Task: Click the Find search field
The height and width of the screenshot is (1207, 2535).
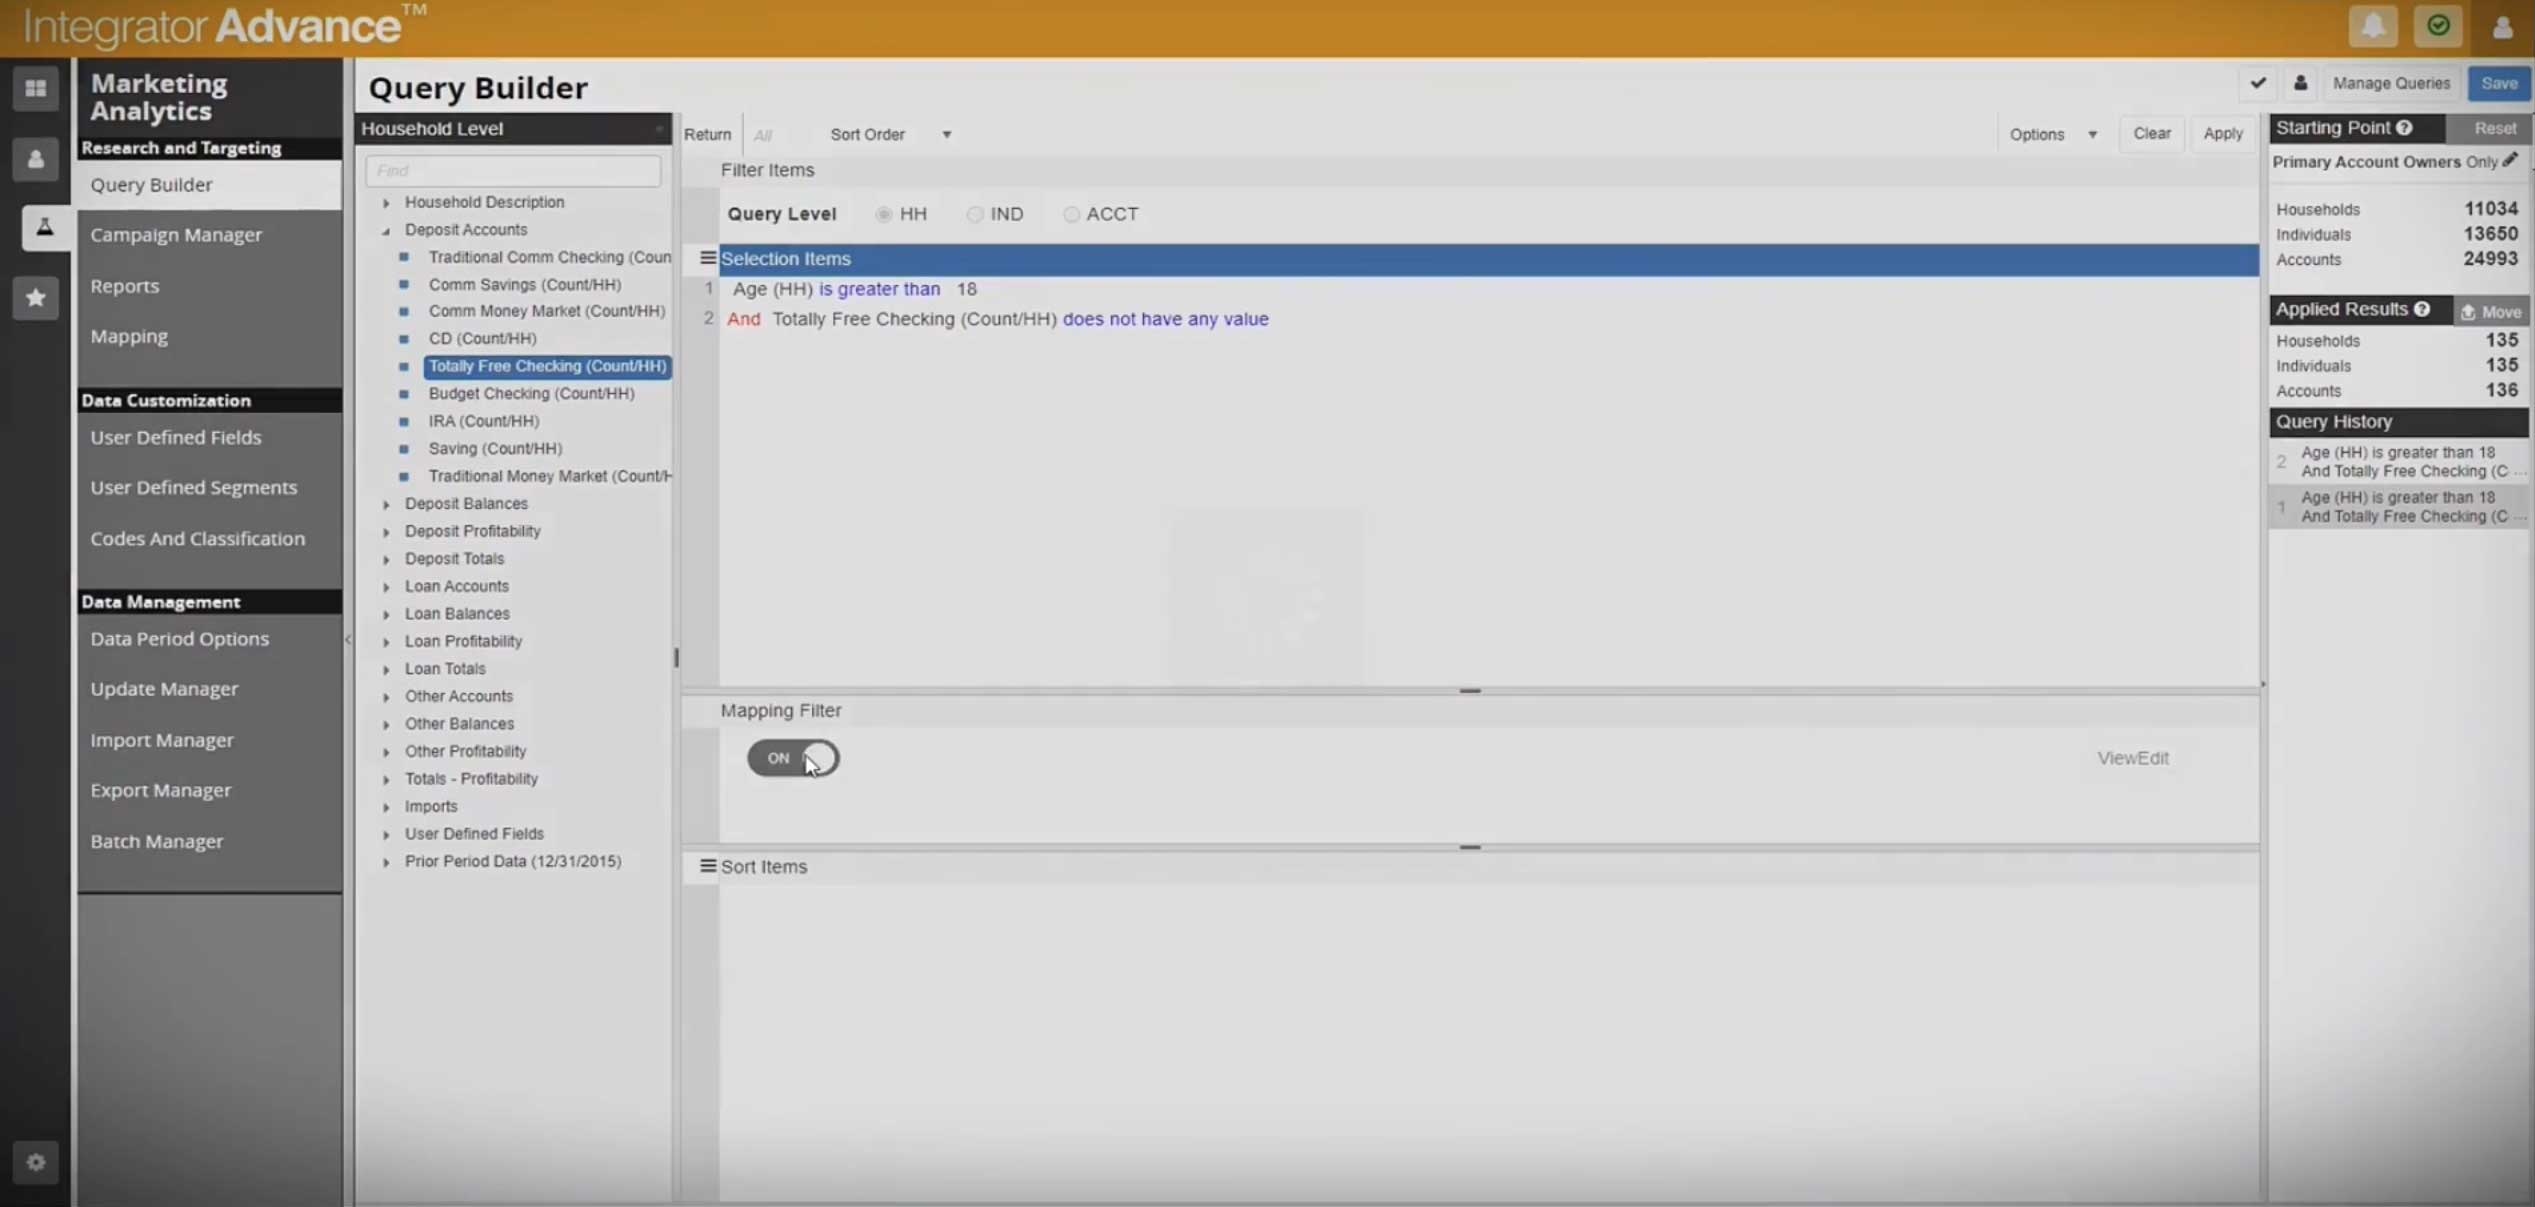Action: [x=513, y=171]
